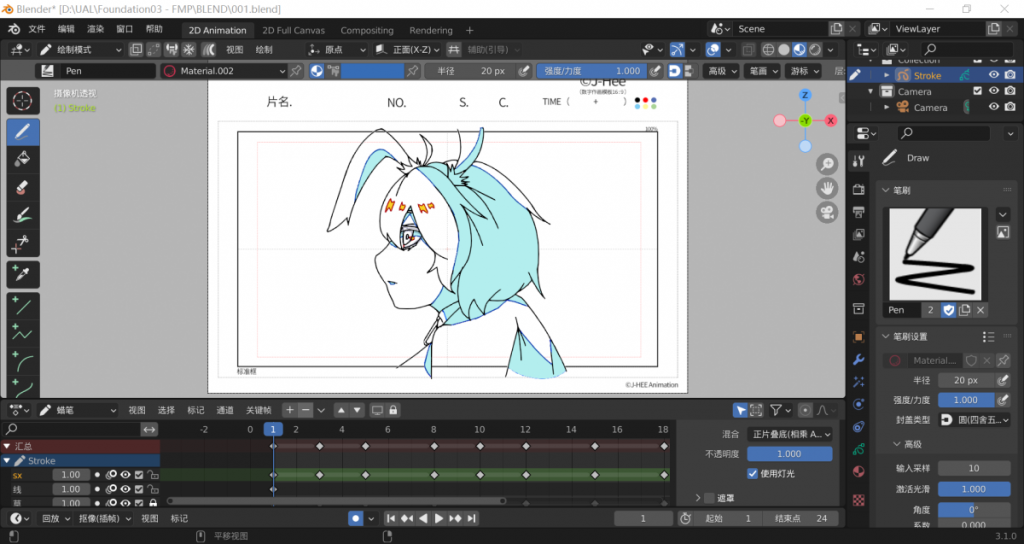Image resolution: width=1024 pixels, height=544 pixels.
Task: Select the Erase tool
Action: [x=23, y=187]
